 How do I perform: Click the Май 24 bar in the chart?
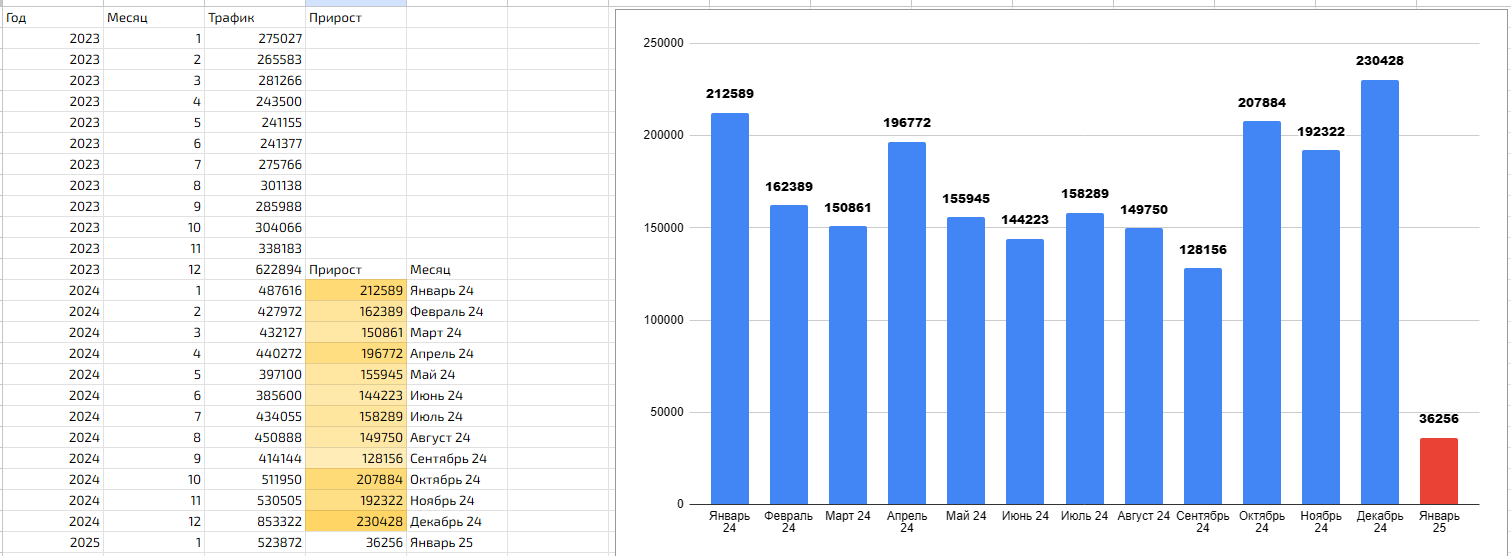(966, 361)
